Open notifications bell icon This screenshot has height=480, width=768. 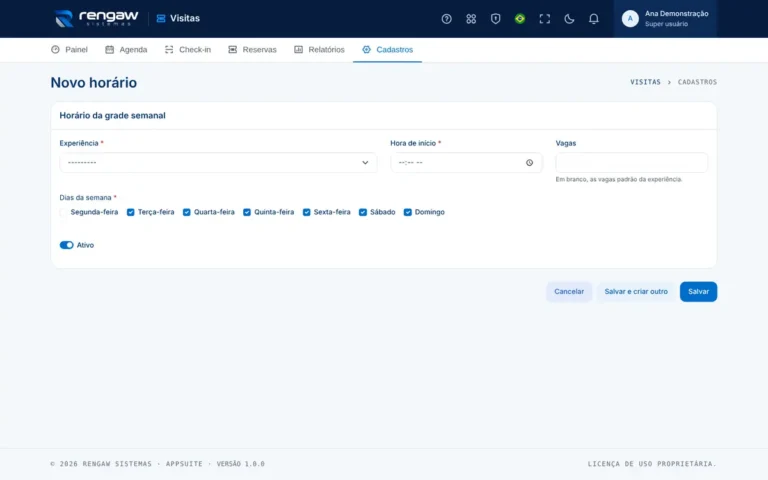(593, 19)
